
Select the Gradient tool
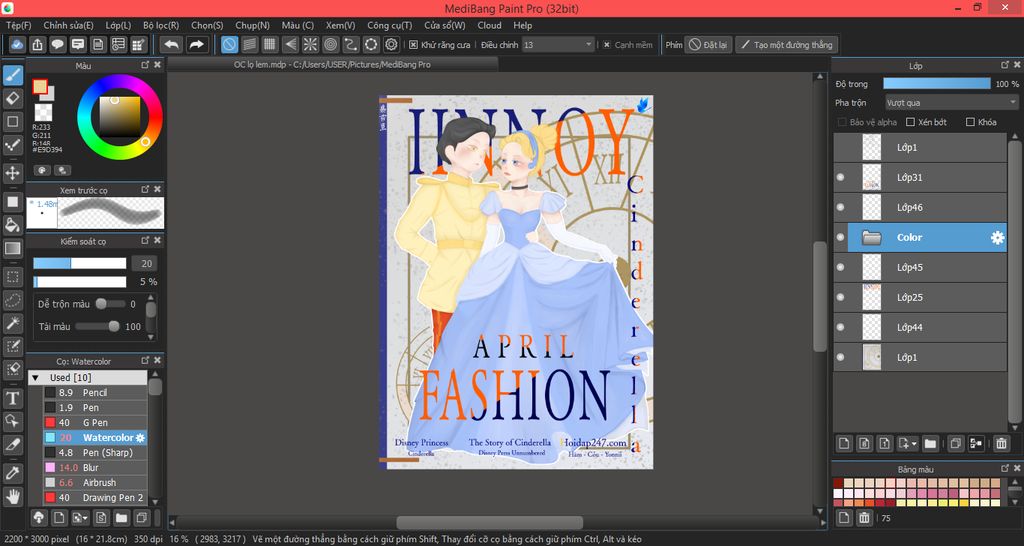tap(12, 248)
